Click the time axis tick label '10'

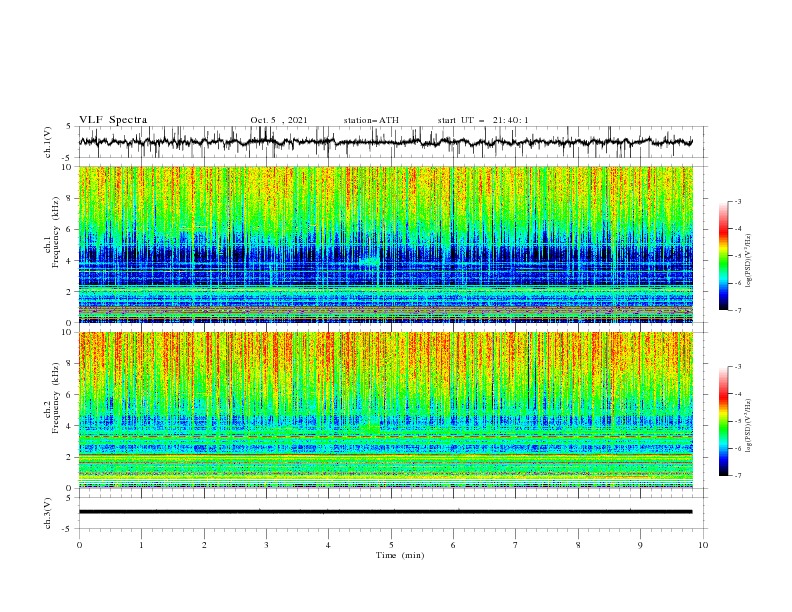point(703,545)
